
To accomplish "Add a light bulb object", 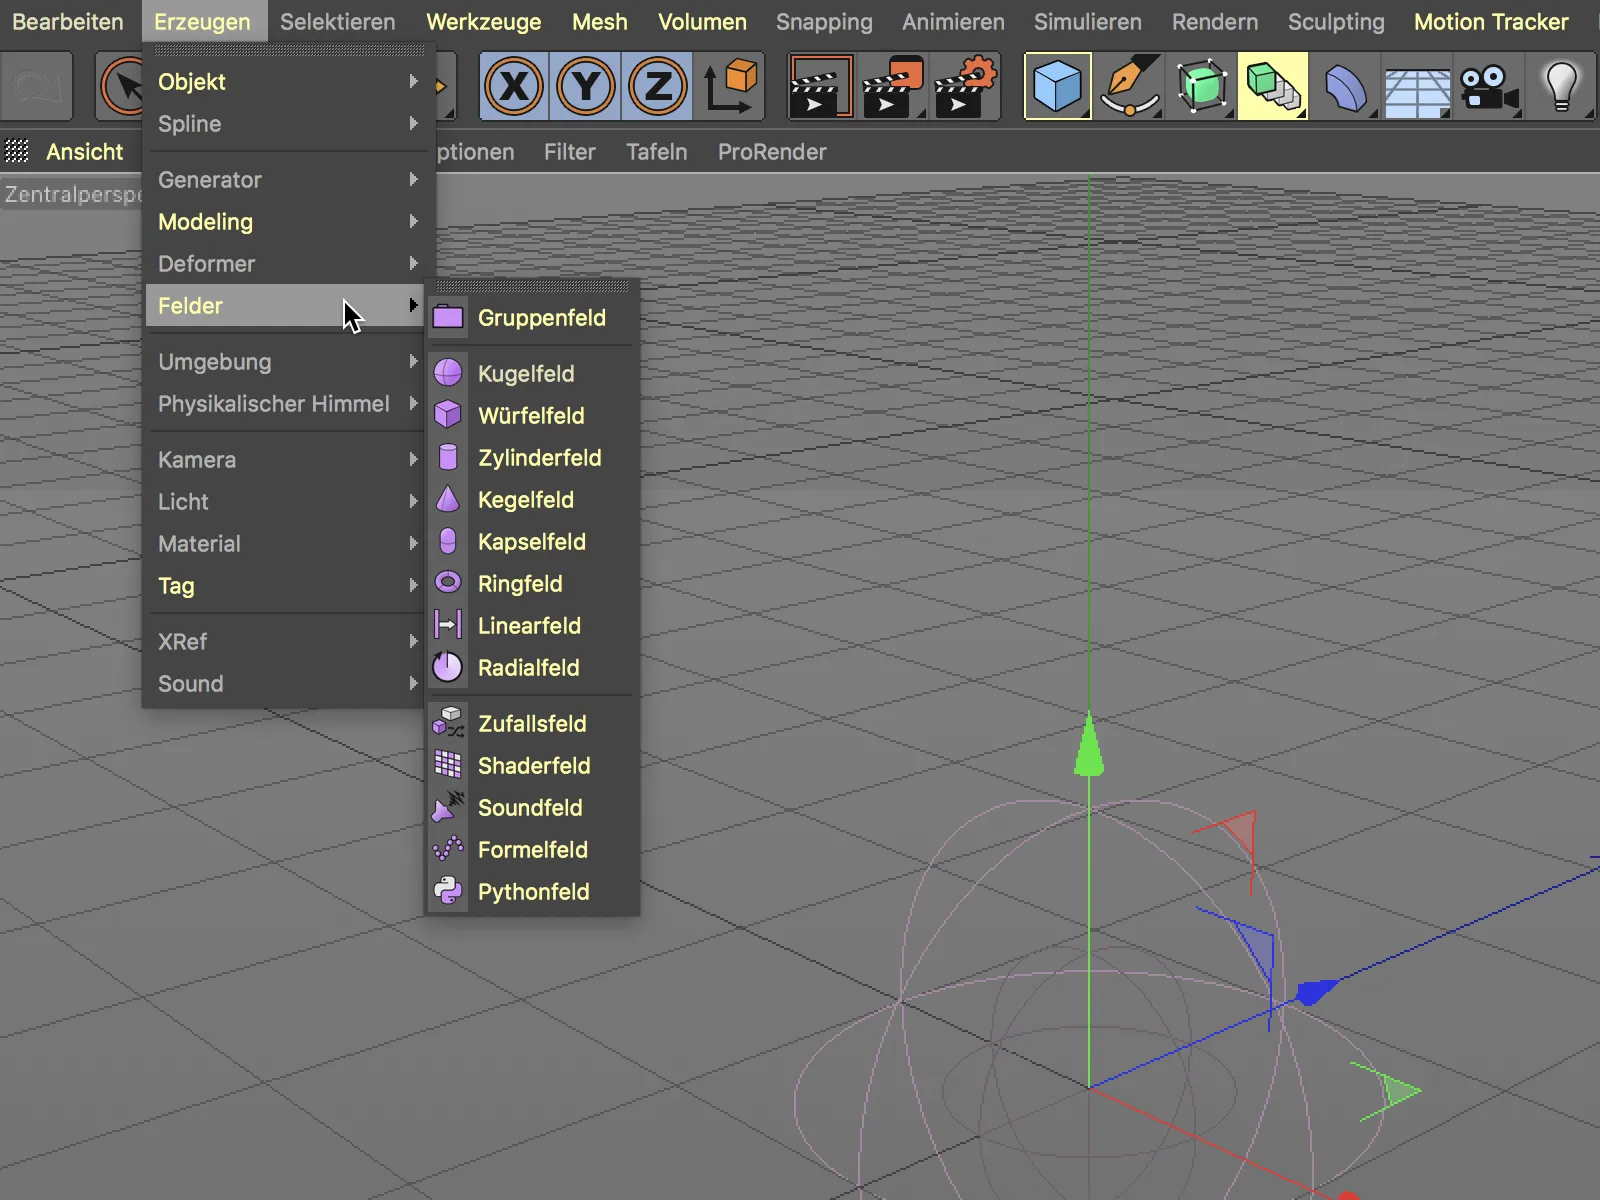I will click(x=1561, y=87).
